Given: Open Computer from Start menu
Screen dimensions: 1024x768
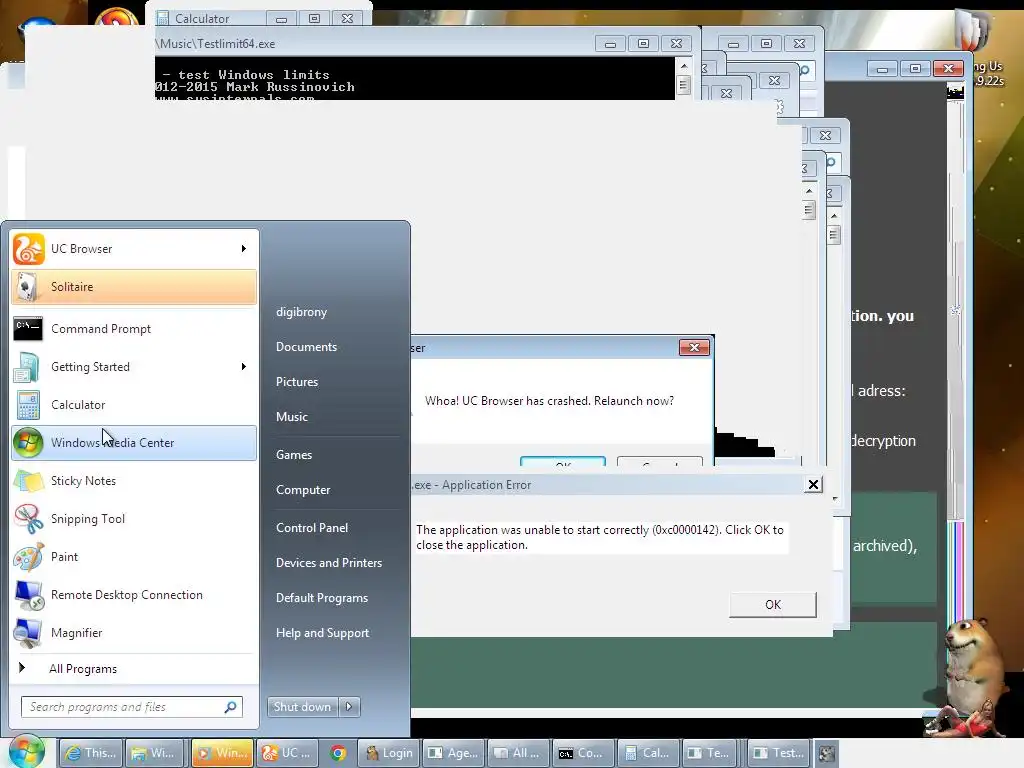Looking at the screenshot, I should [303, 490].
